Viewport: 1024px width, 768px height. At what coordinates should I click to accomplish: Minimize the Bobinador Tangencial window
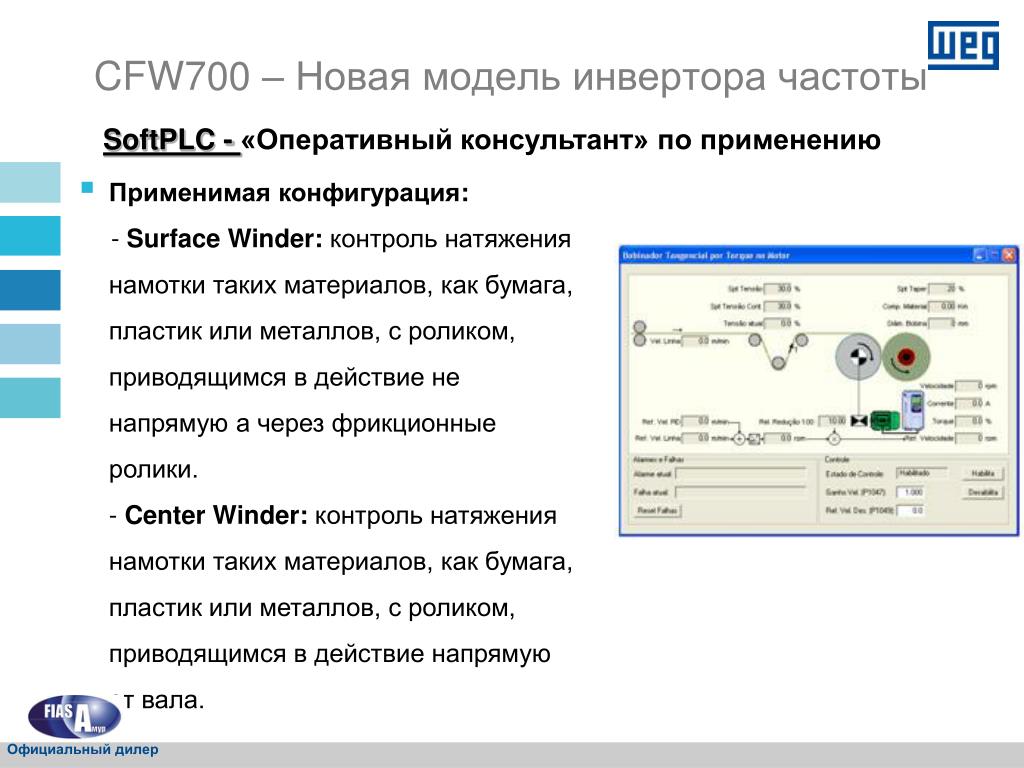click(x=980, y=255)
